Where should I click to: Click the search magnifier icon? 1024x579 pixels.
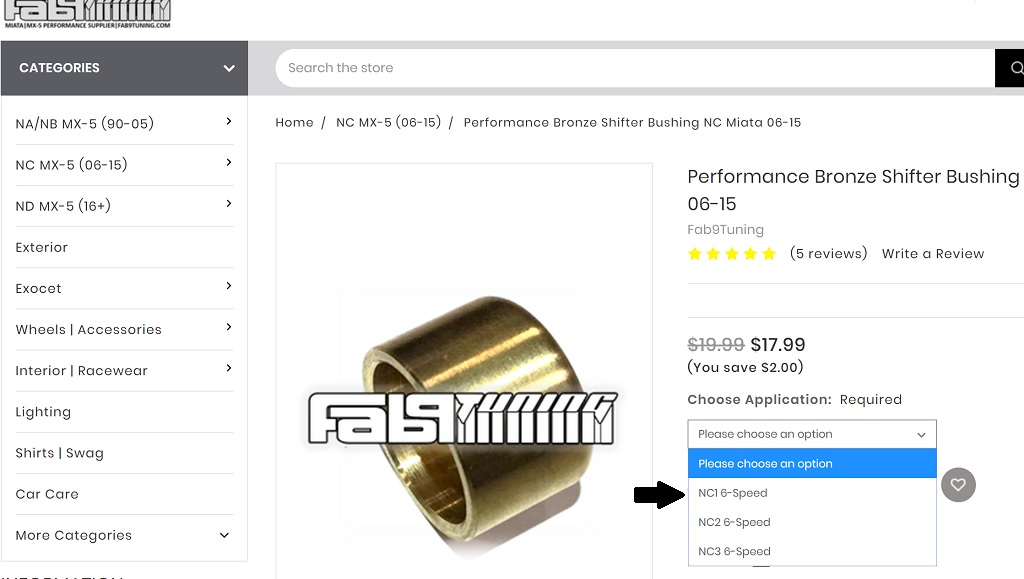[1014, 68]
